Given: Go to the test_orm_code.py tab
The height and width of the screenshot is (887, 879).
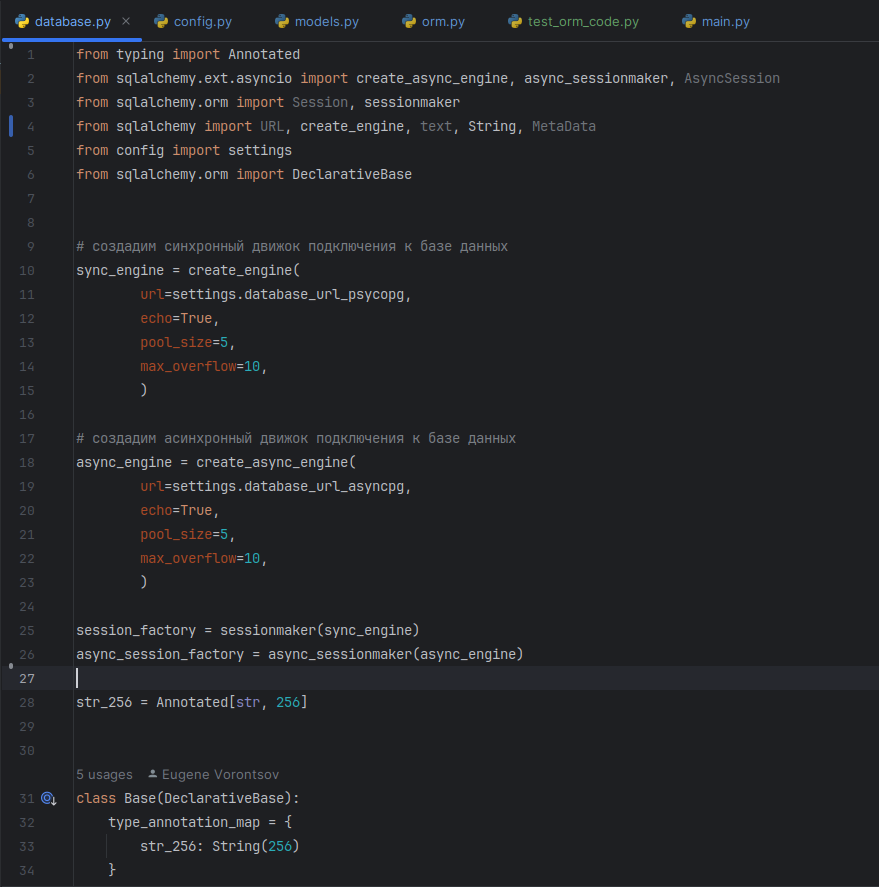Looking at the screenshot, I should click(x=574, y=21).
